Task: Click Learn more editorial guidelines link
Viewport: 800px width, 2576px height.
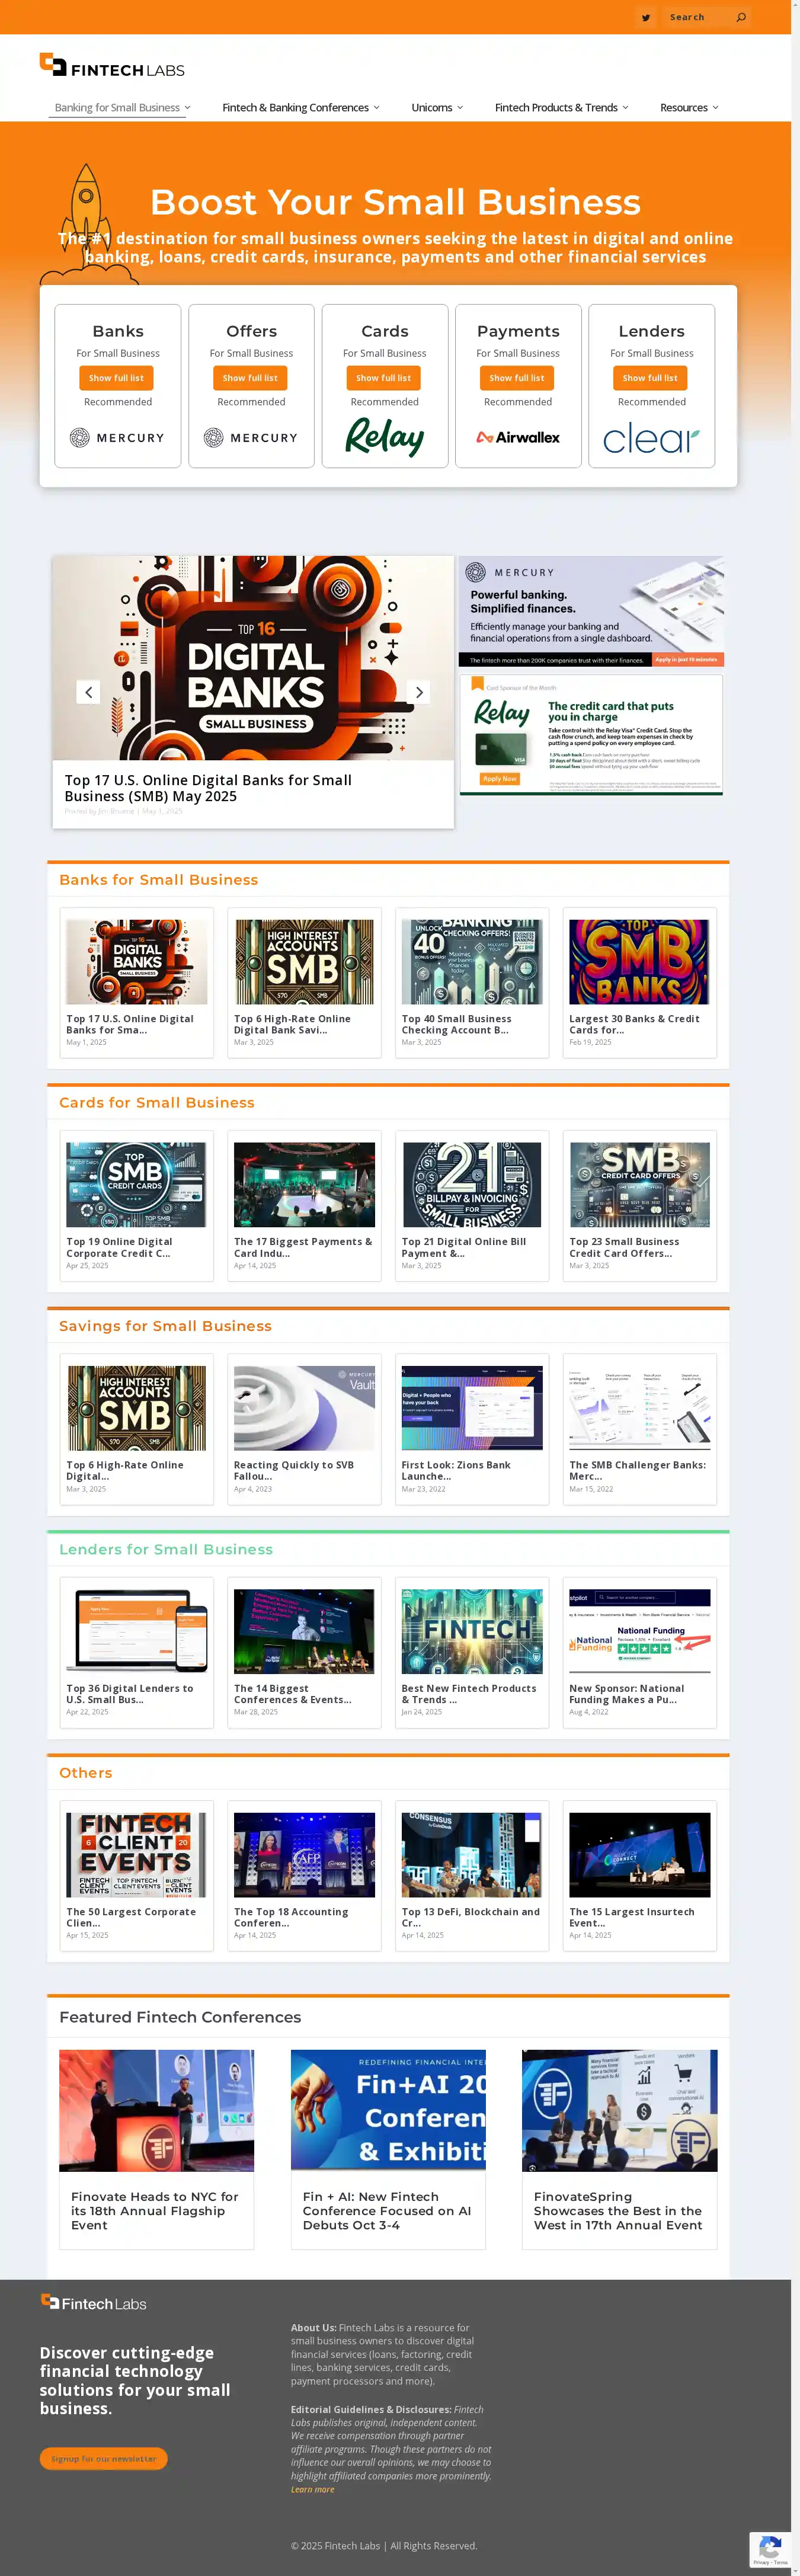Action: (x=312, y=2489)
